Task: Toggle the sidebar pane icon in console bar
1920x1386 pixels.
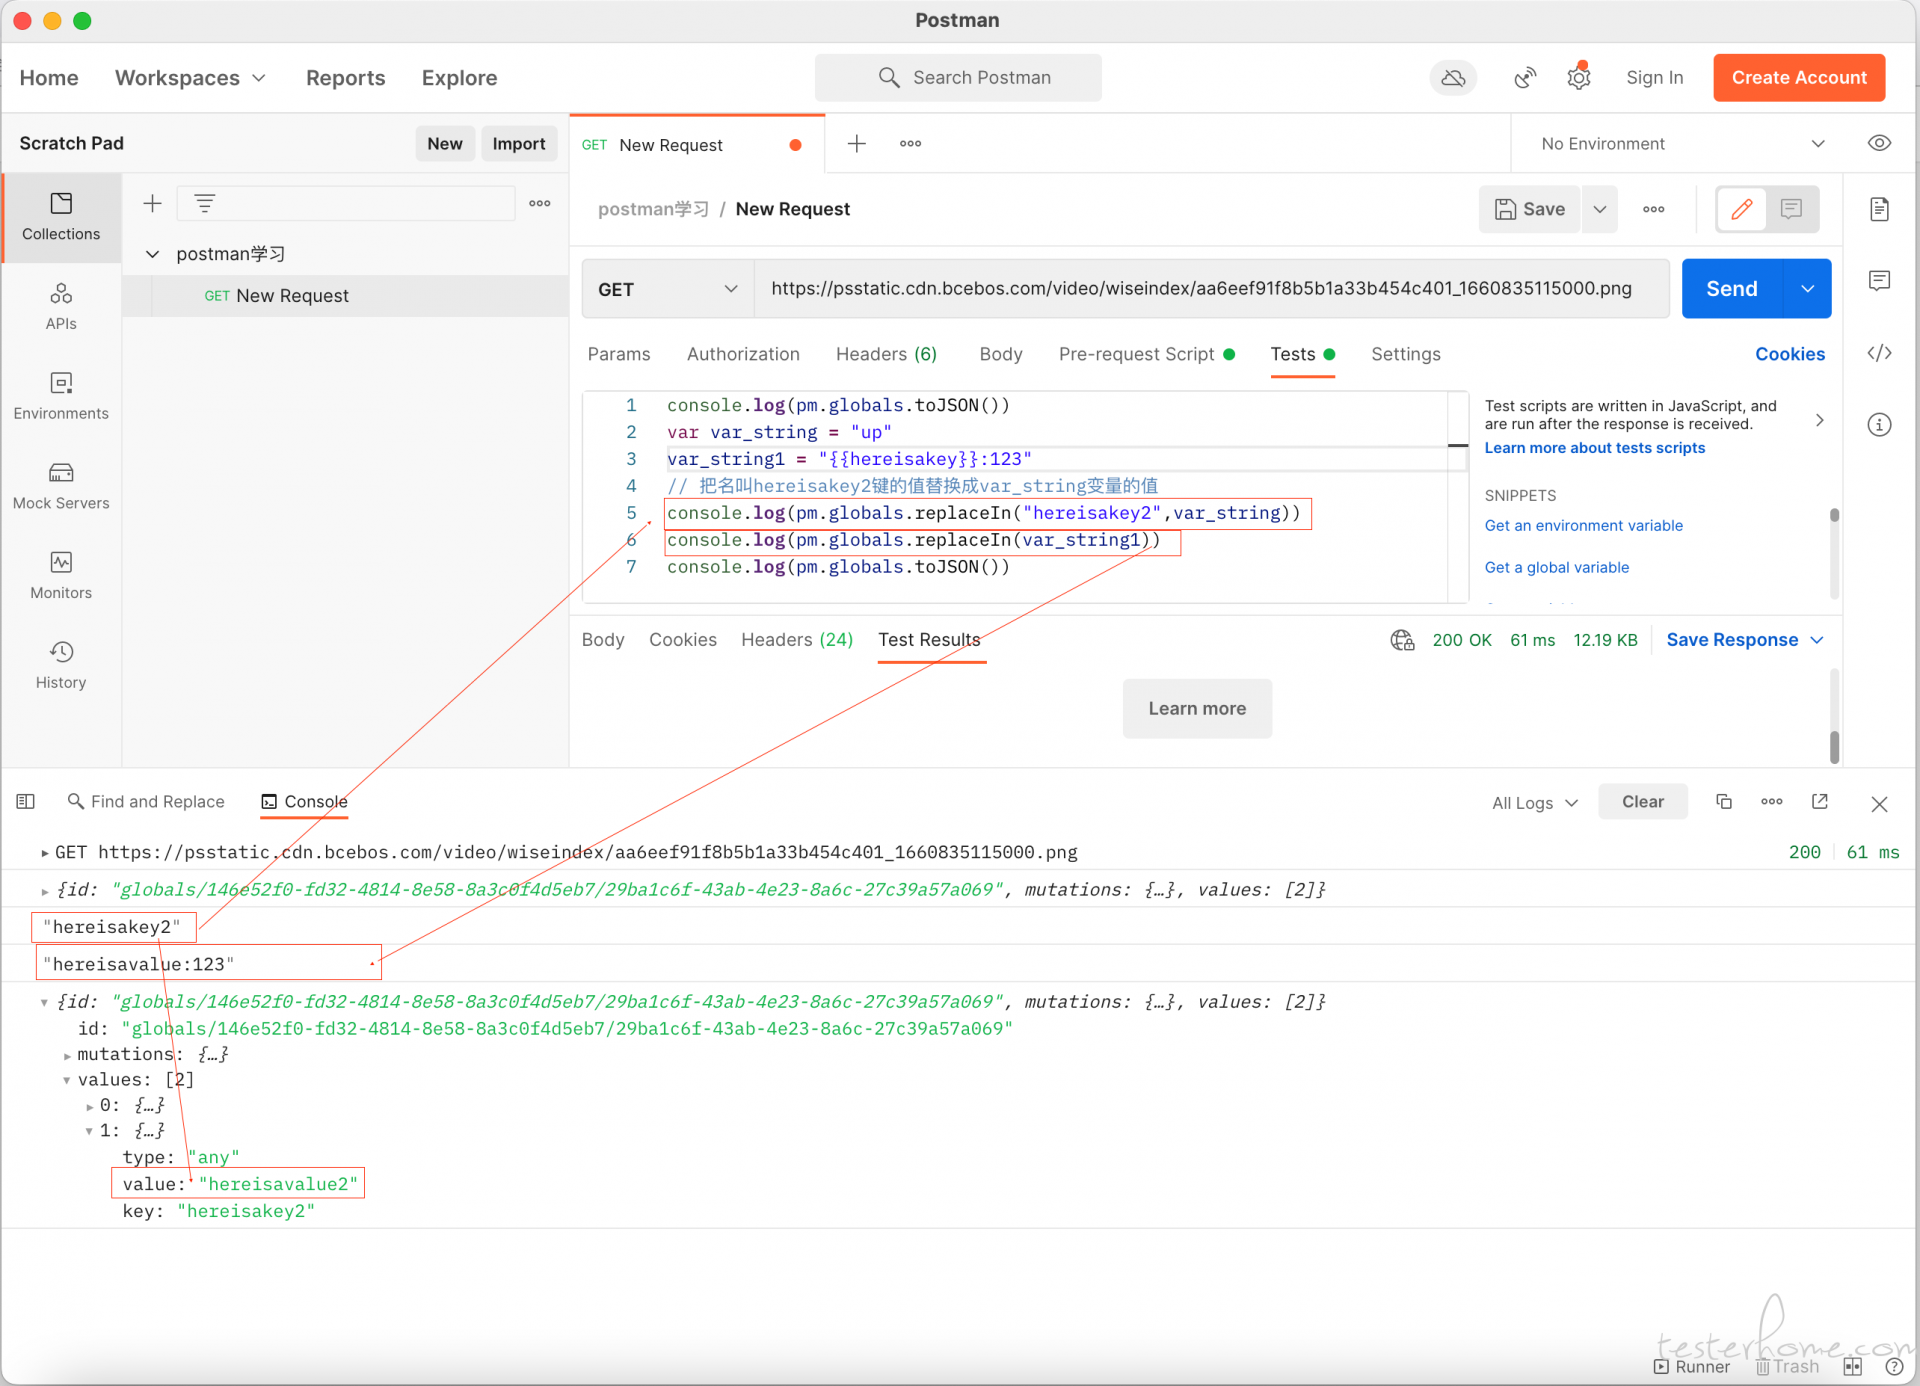Action: (x=26, y=802)
